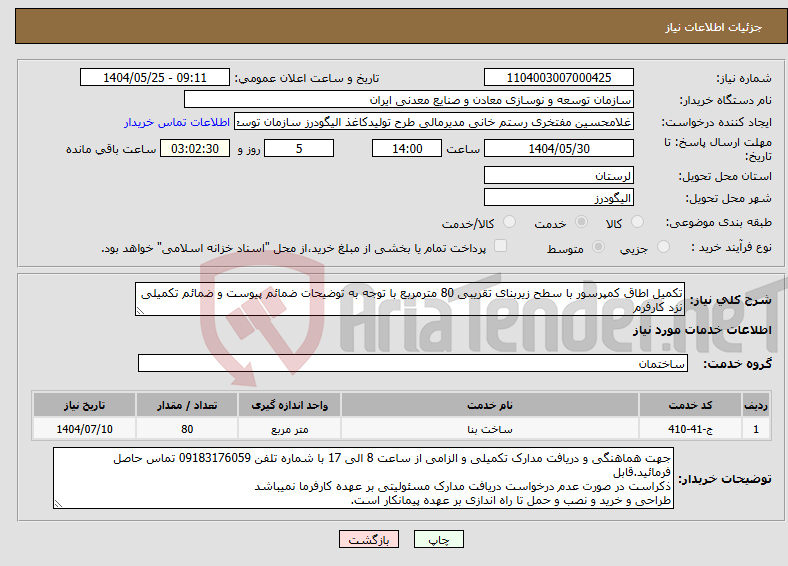Click row number cell 1
This screenshot has height=566, width=788.
(756, 429)
